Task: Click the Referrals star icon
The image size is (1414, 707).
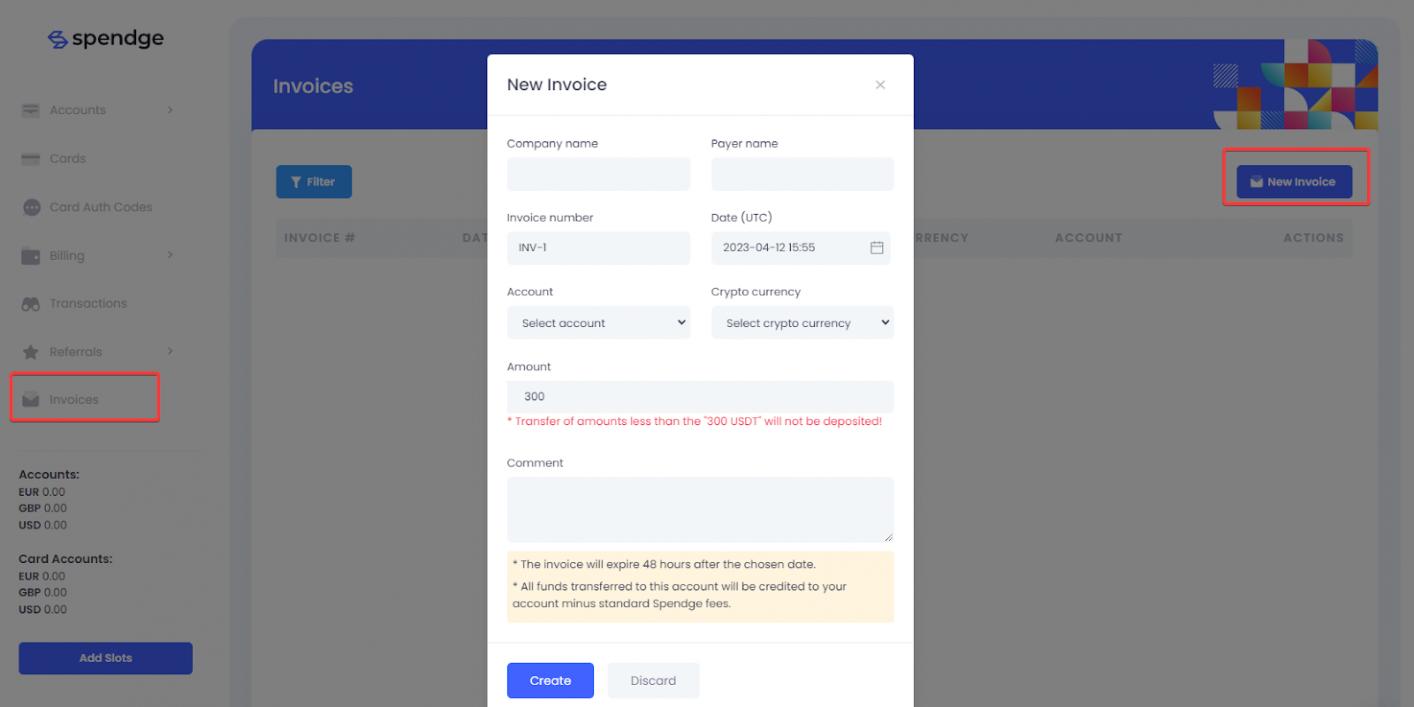Action: (x=31, y=352)
